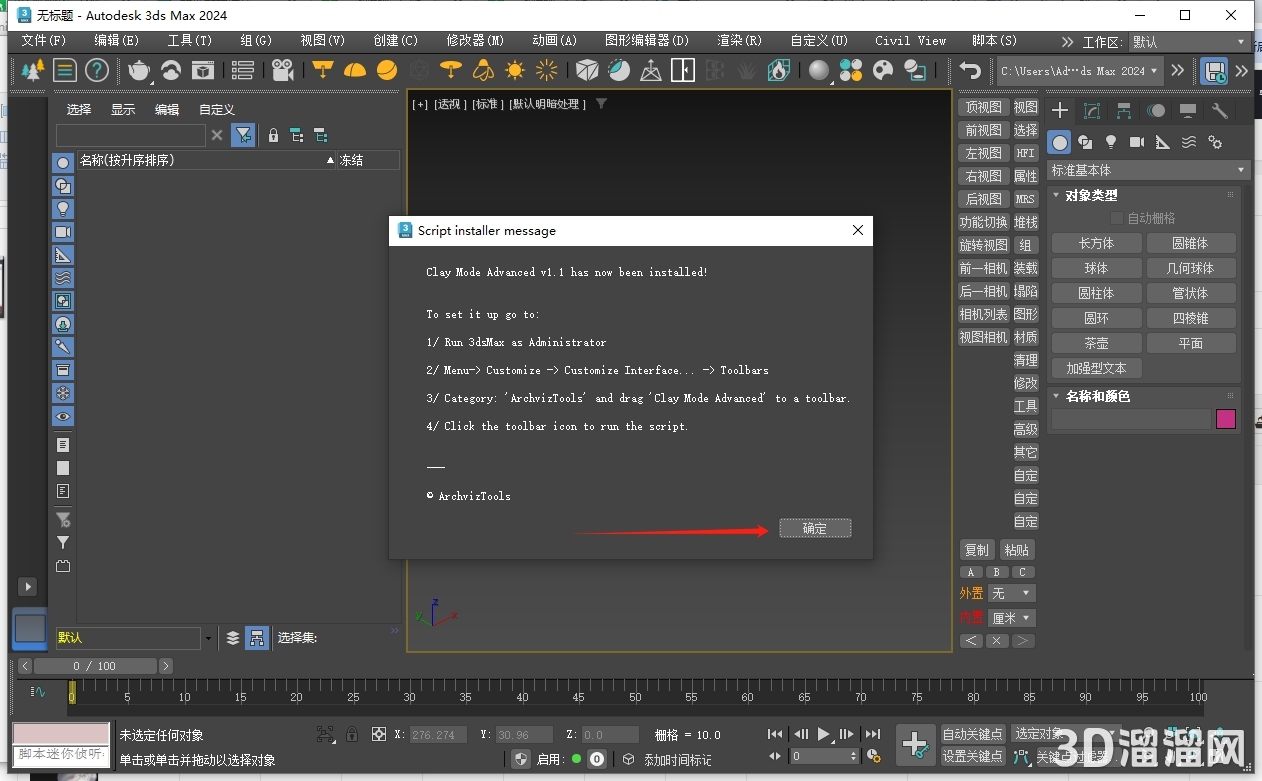Click the scene explorer search field
The height and width of the screenshot is (781, 1262).
[x=131, y=135]
